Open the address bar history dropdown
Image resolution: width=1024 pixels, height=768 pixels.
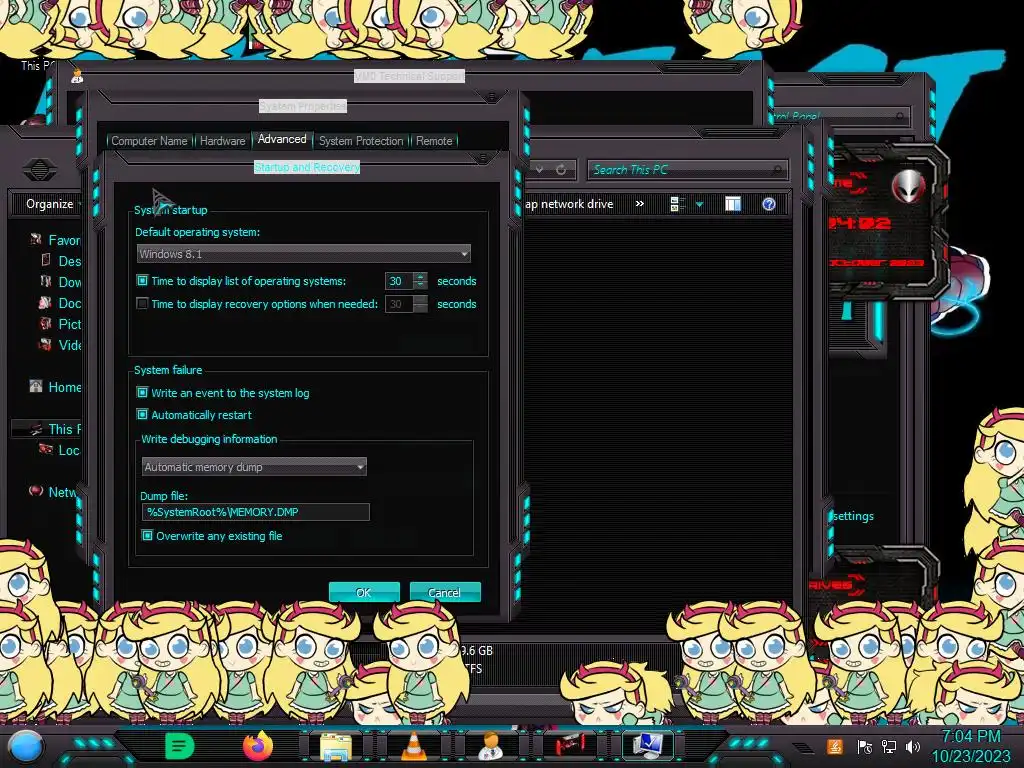coord(539,170)
